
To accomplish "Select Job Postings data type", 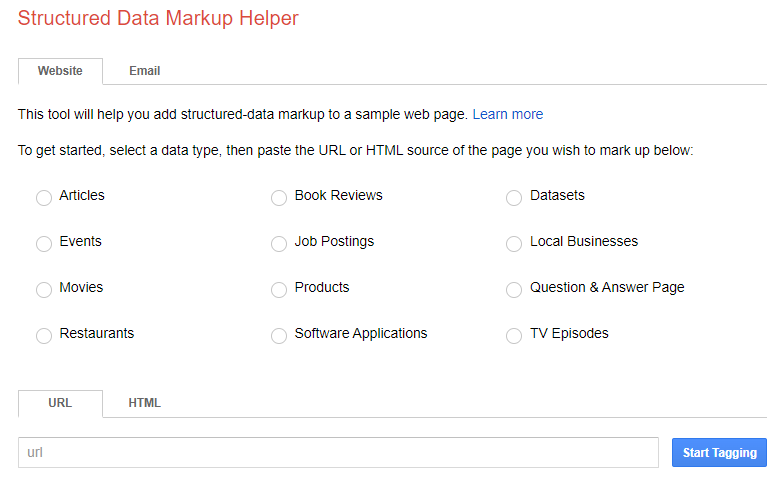I will 279,244.
